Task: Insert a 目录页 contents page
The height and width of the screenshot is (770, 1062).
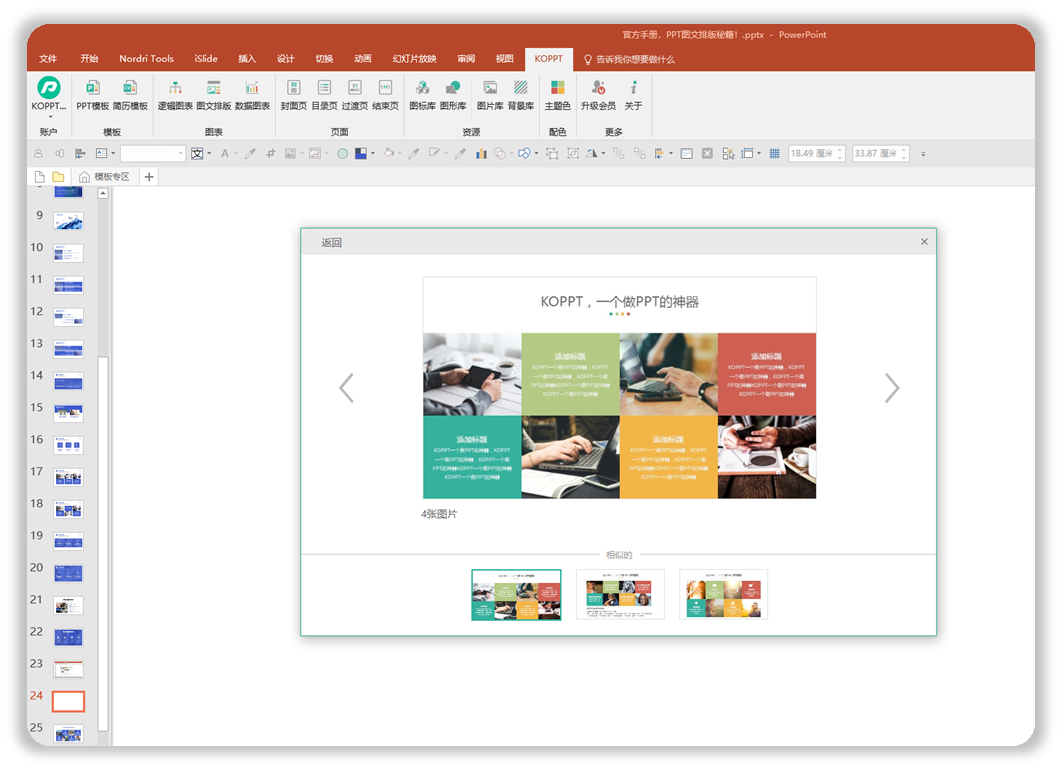Action: click(324, 95)
